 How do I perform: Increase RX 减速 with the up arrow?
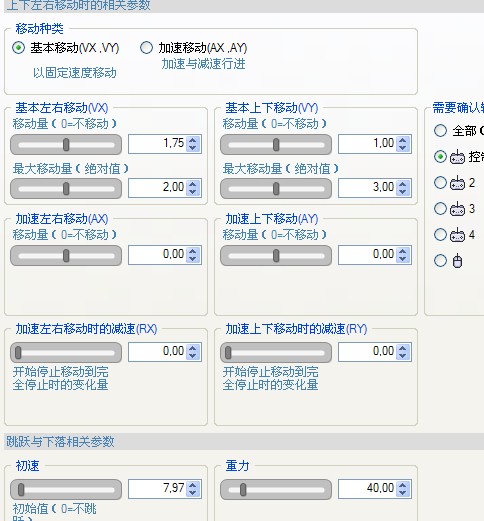(193, 348)
